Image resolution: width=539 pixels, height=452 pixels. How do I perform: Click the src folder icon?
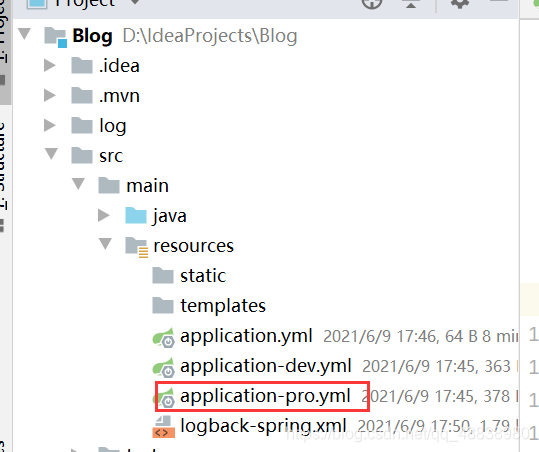[82, 155]
